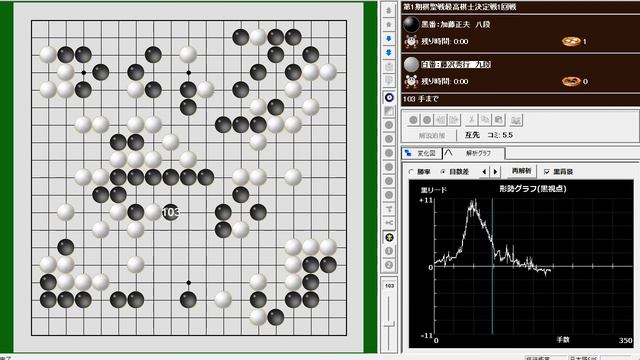Click the 350 axis label on graph
The width and height of the screenshot is (640, 360).
(x=625, y=340)
